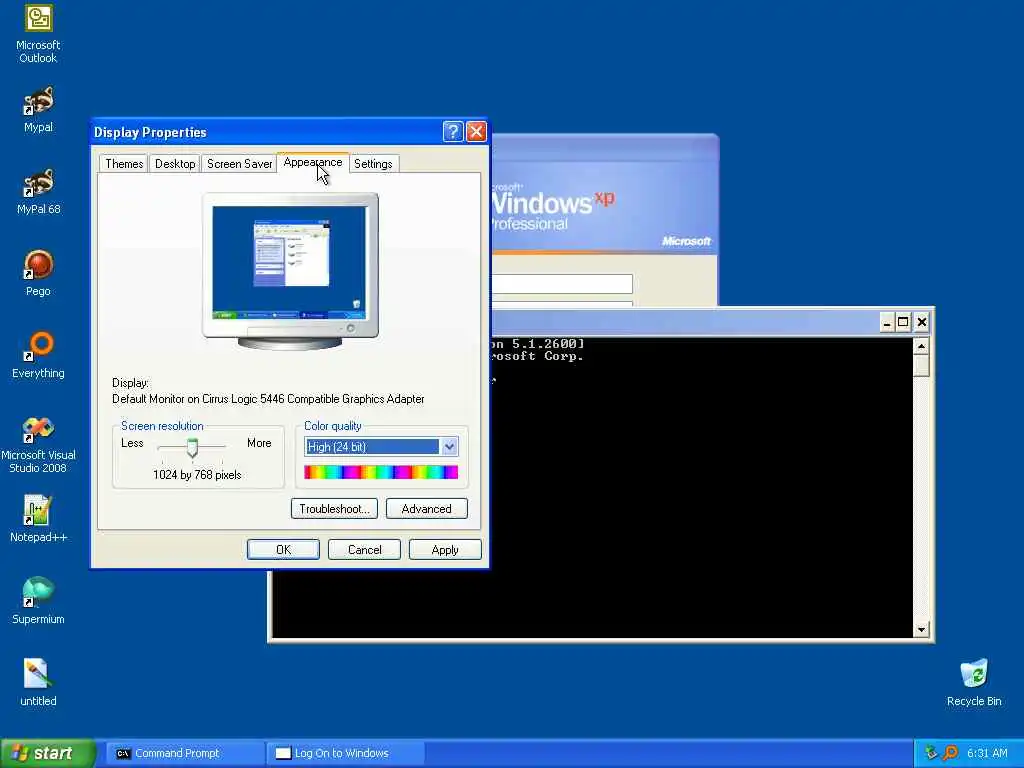1024x768 pixels.
Task: Activate Command Prompt taskbar button
Action: (185, 753)
